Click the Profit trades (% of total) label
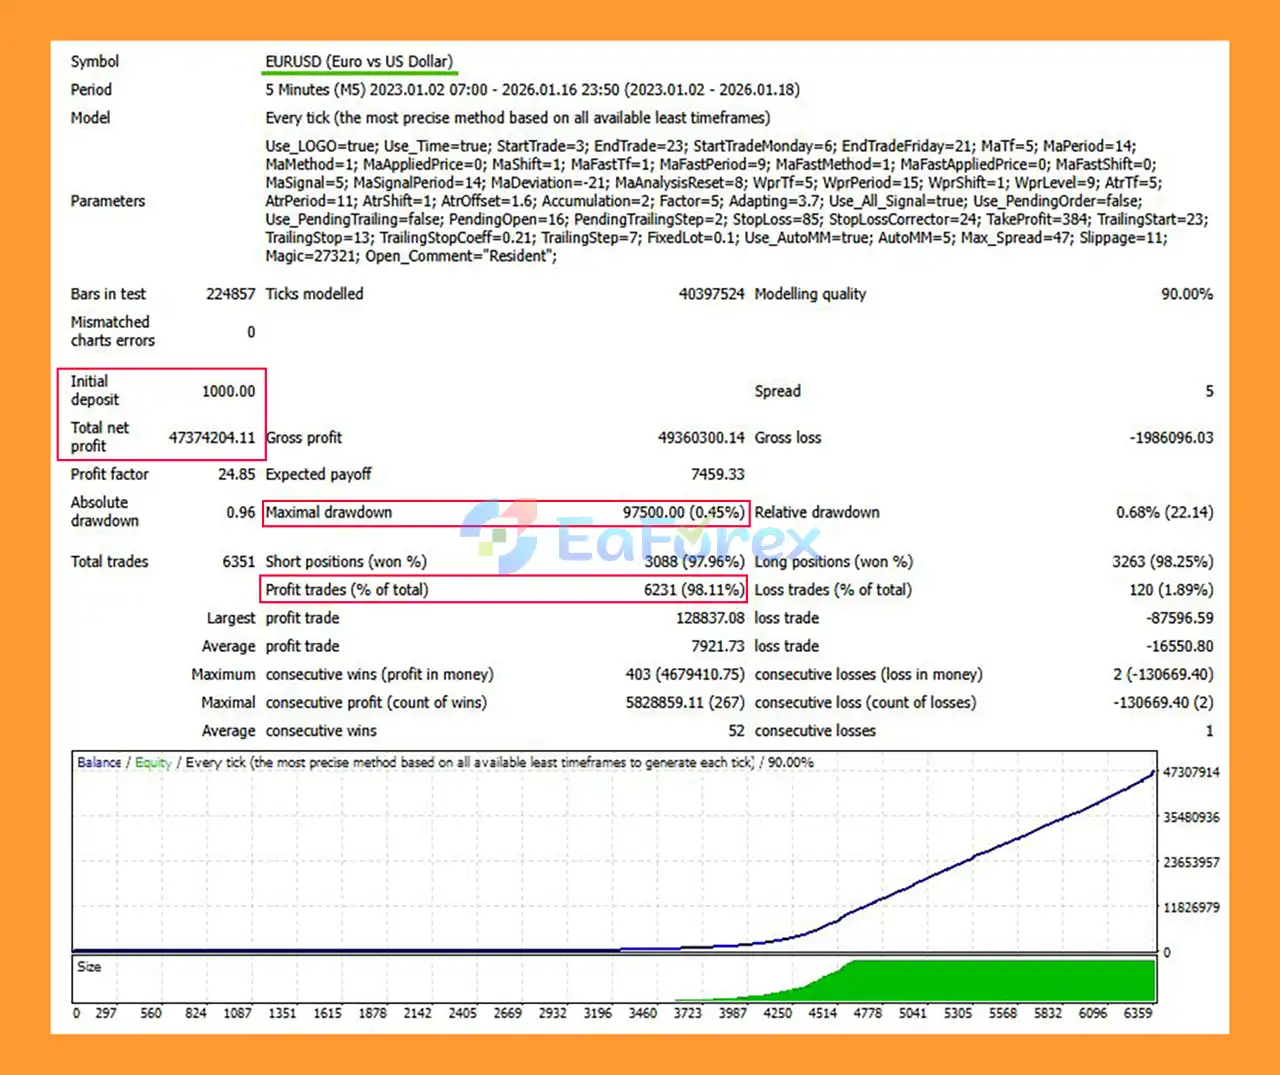The width and height of the screenshot is (1280, 1075). (x=346, y=590)
